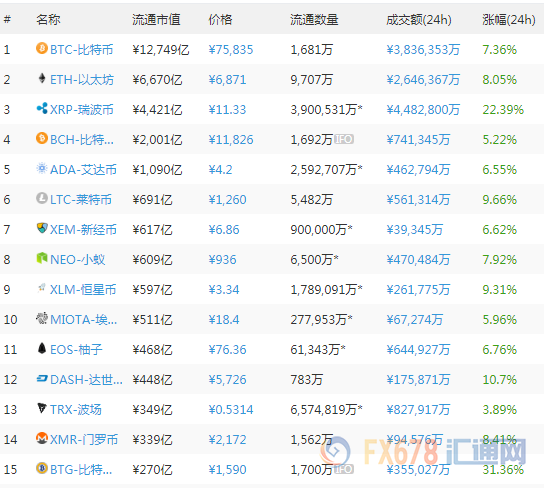Screen dimensions: 544x488
Task: Click the TRX Tron icon
Action: point(42,408)
